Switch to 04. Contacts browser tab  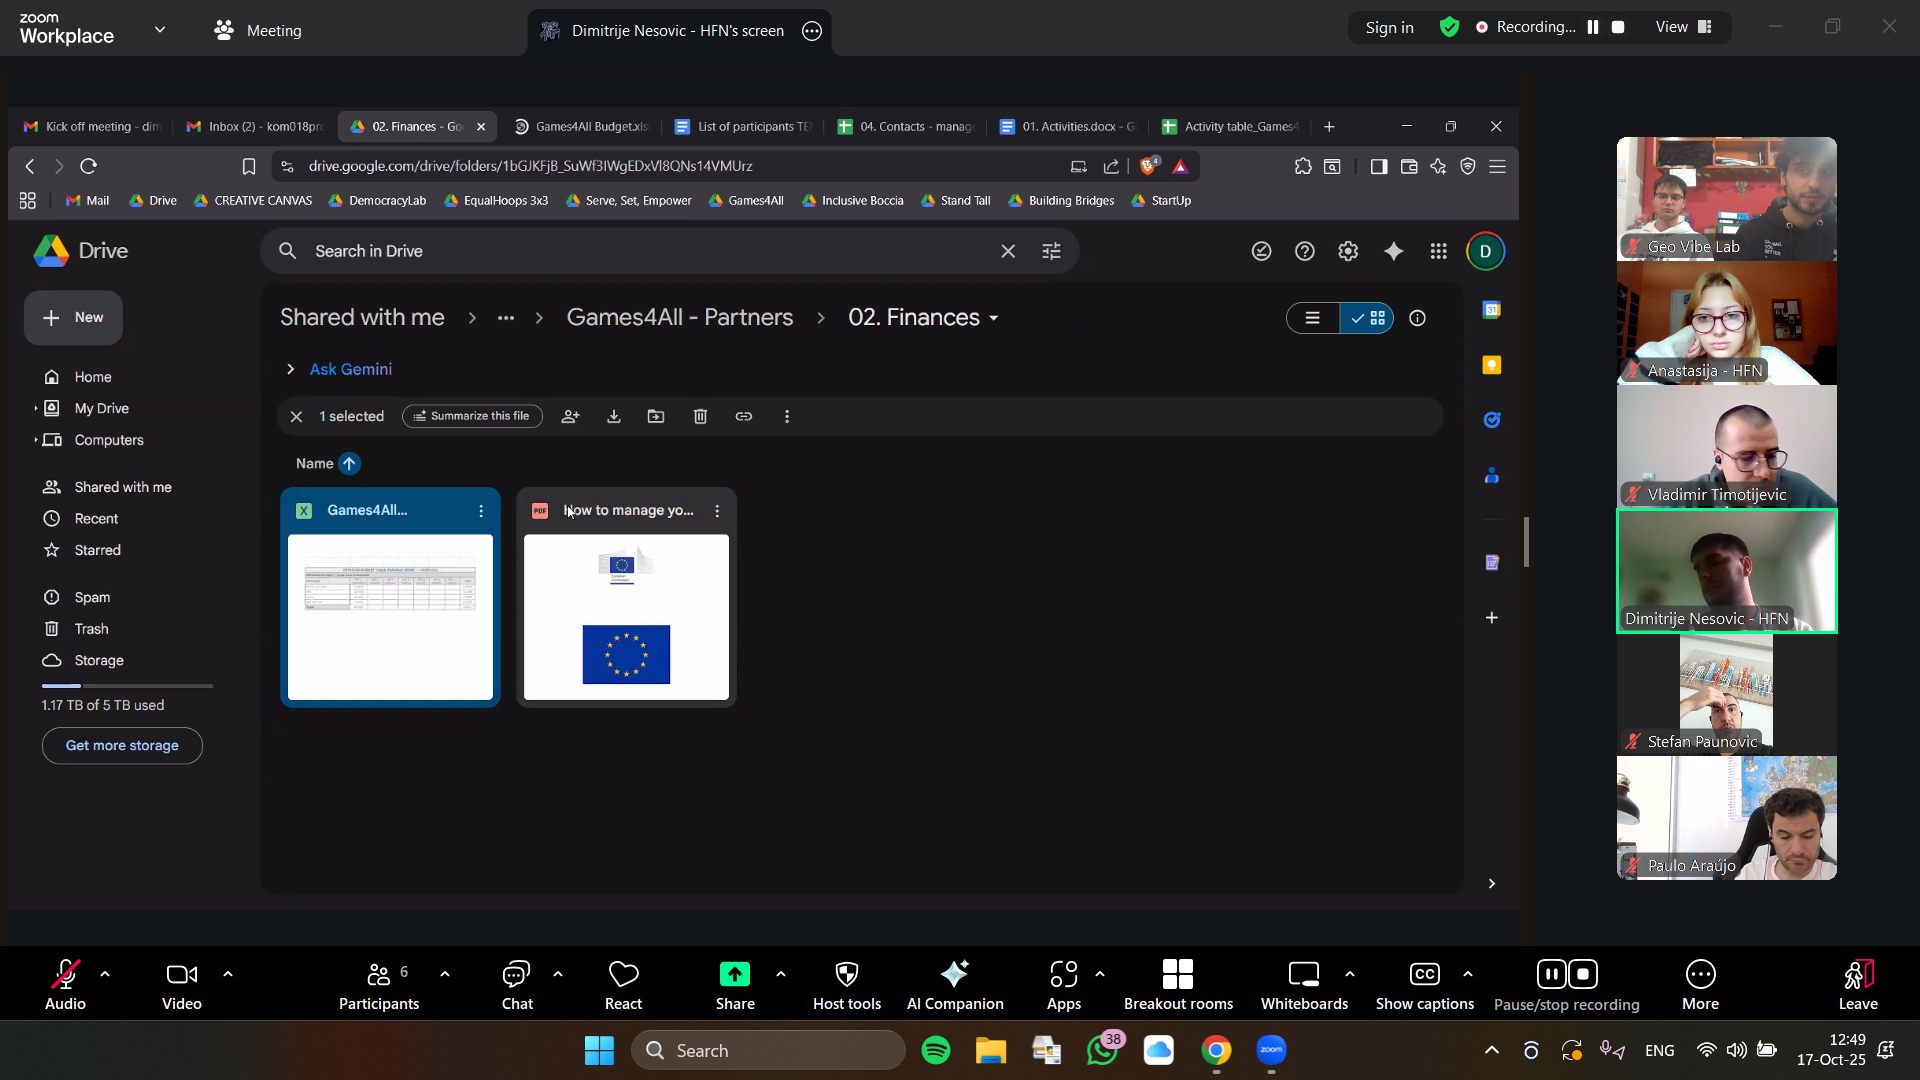(906, 127)
